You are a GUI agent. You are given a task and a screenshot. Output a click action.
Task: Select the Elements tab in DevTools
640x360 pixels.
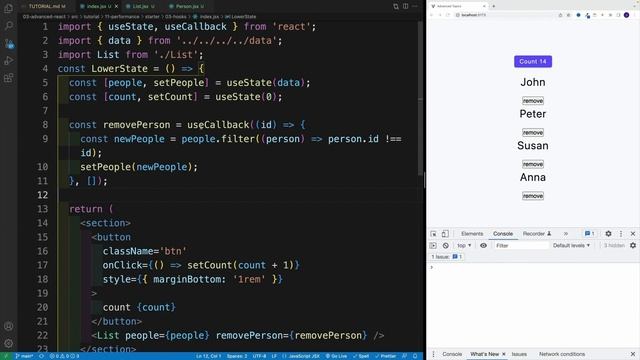472,234
